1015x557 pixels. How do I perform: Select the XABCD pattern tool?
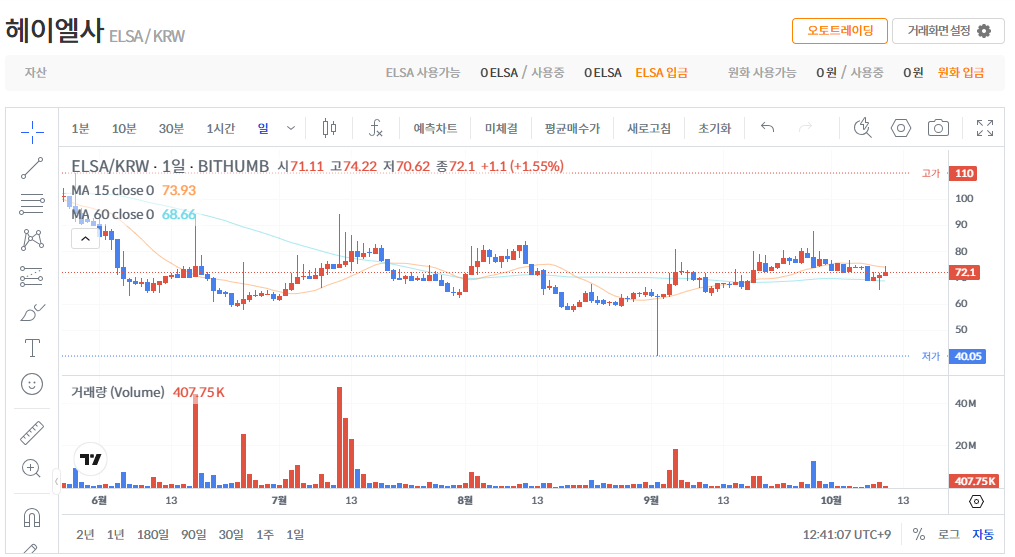pyautogui.click(x=32, y=240)
